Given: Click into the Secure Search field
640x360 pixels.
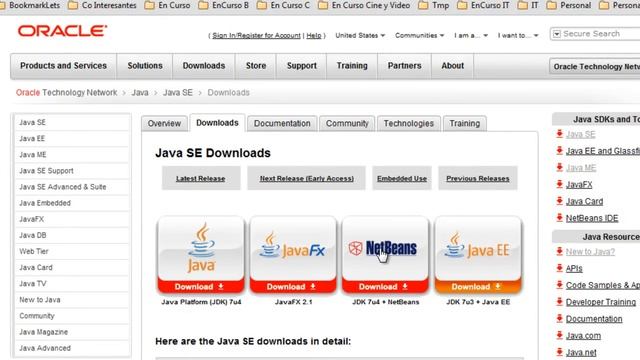Looking at the screenshot, I should coord(600,34).
